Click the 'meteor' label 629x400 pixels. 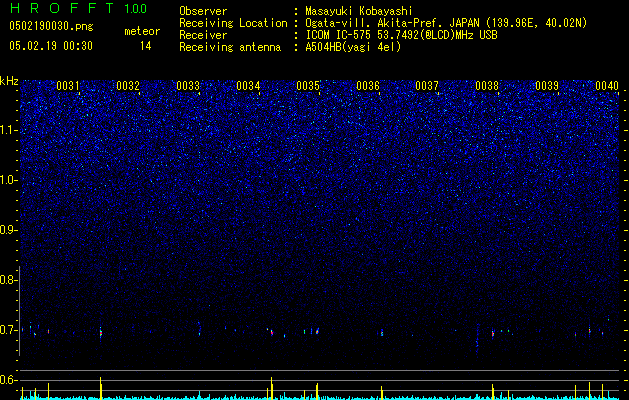tap(142, 31)
